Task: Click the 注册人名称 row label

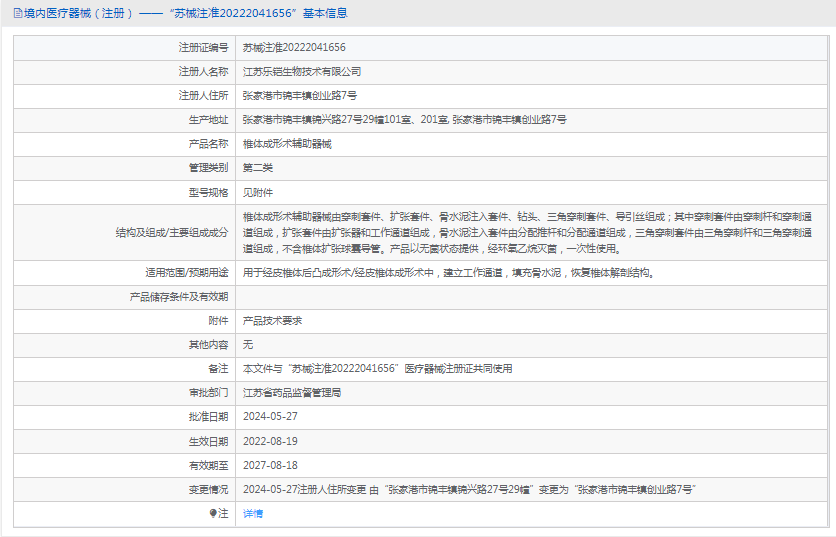Action: [x=203, y=71]
